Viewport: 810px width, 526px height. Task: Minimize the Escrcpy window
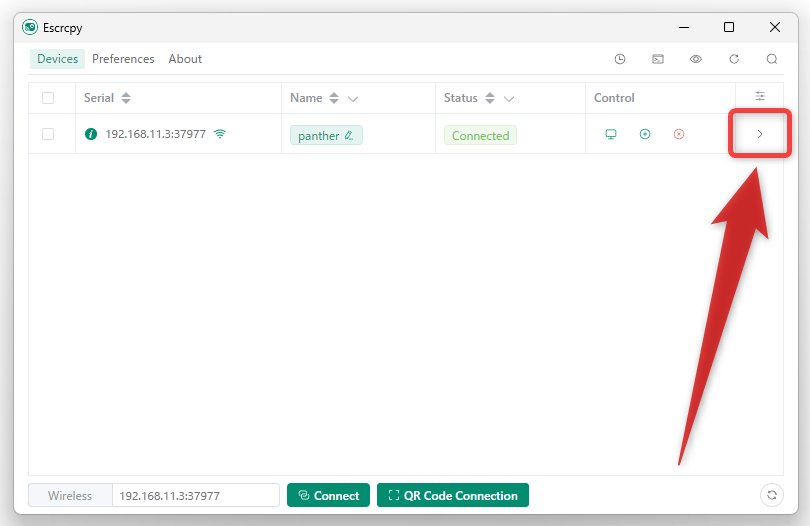(684, 27)
